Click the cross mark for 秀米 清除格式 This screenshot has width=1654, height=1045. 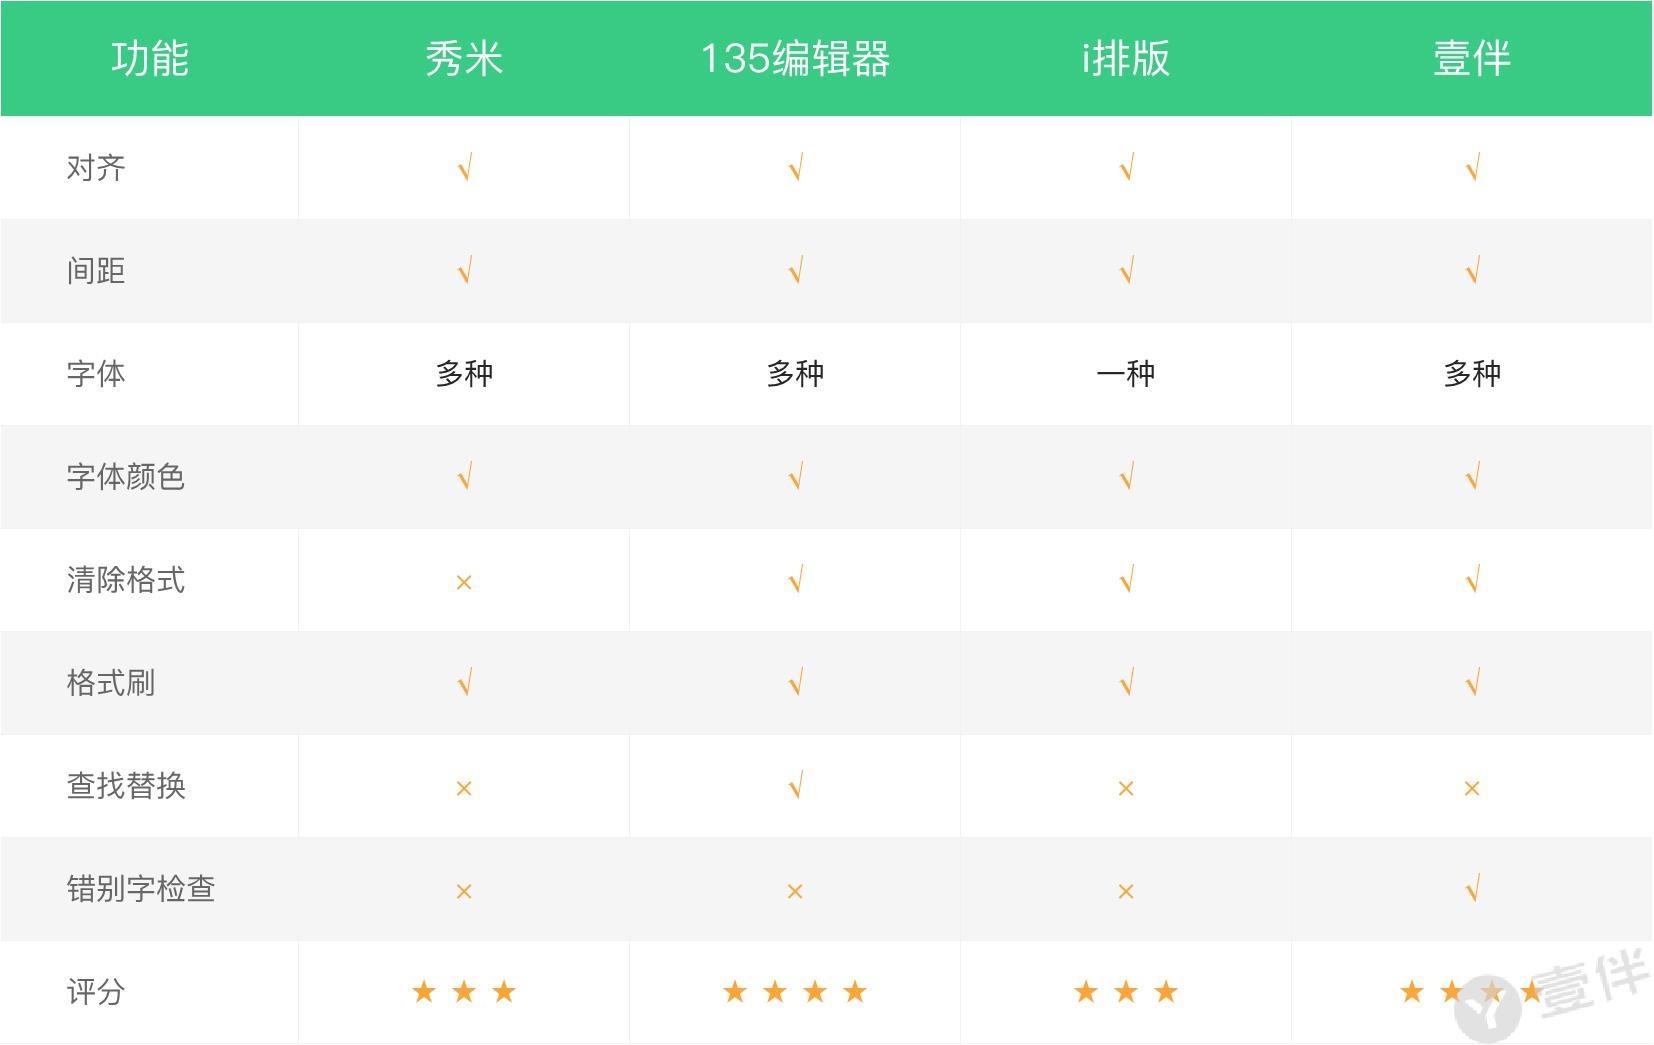coord(463,581)
